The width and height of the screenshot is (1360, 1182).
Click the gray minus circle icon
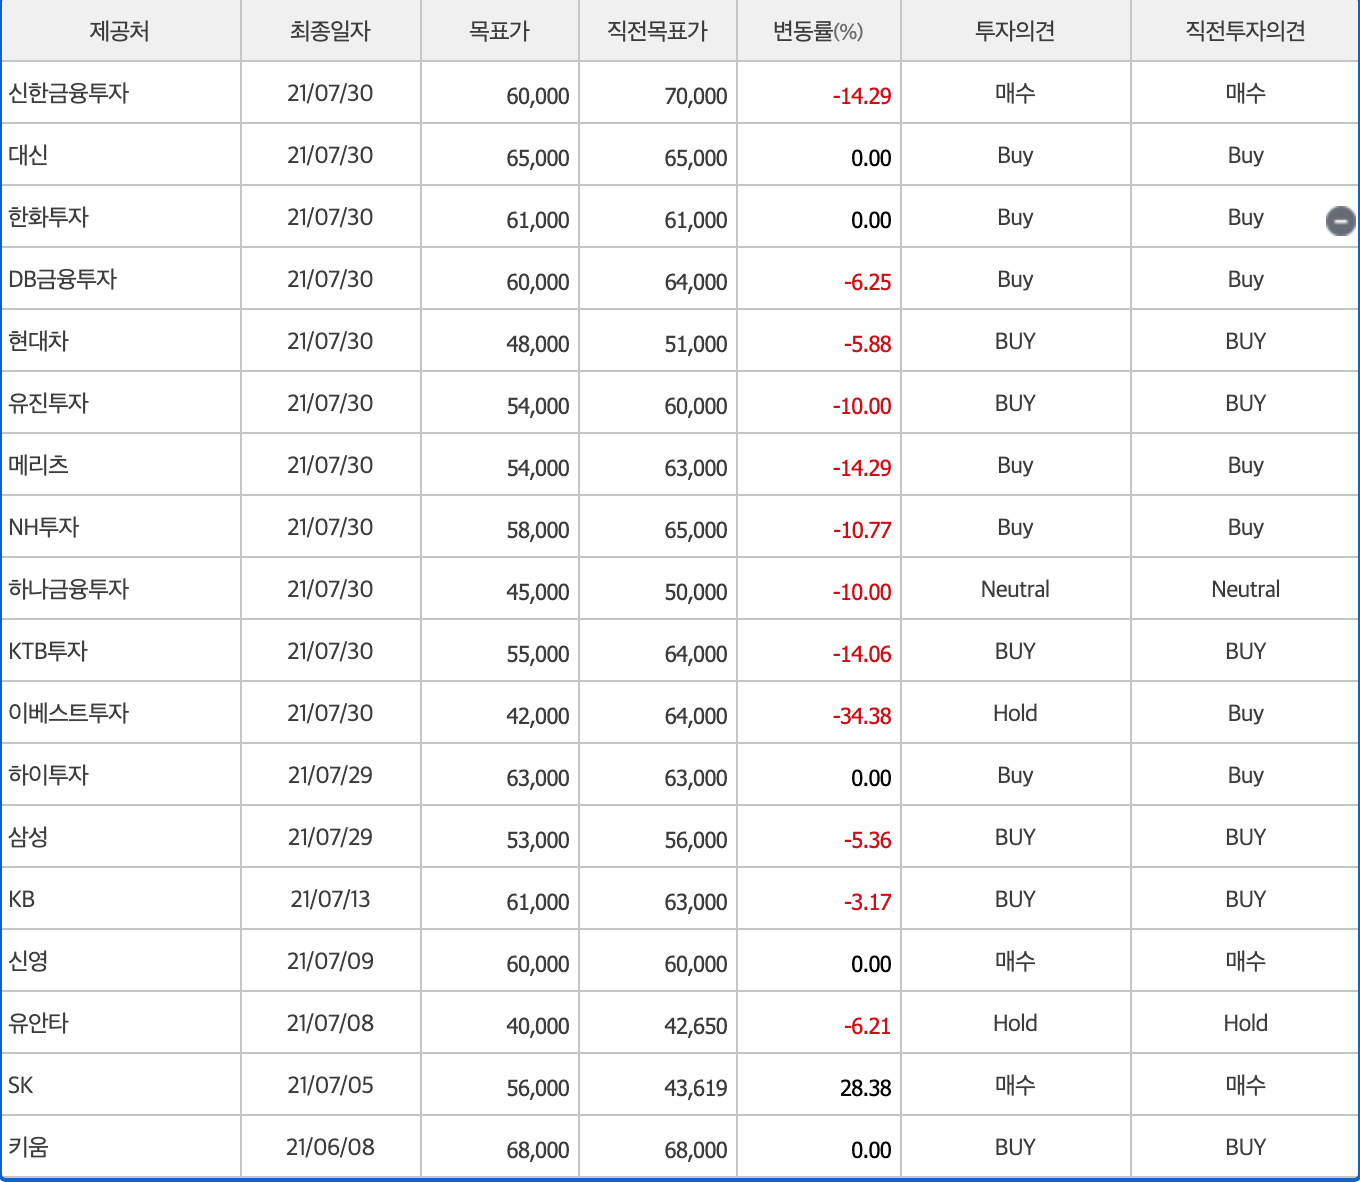1340,220
